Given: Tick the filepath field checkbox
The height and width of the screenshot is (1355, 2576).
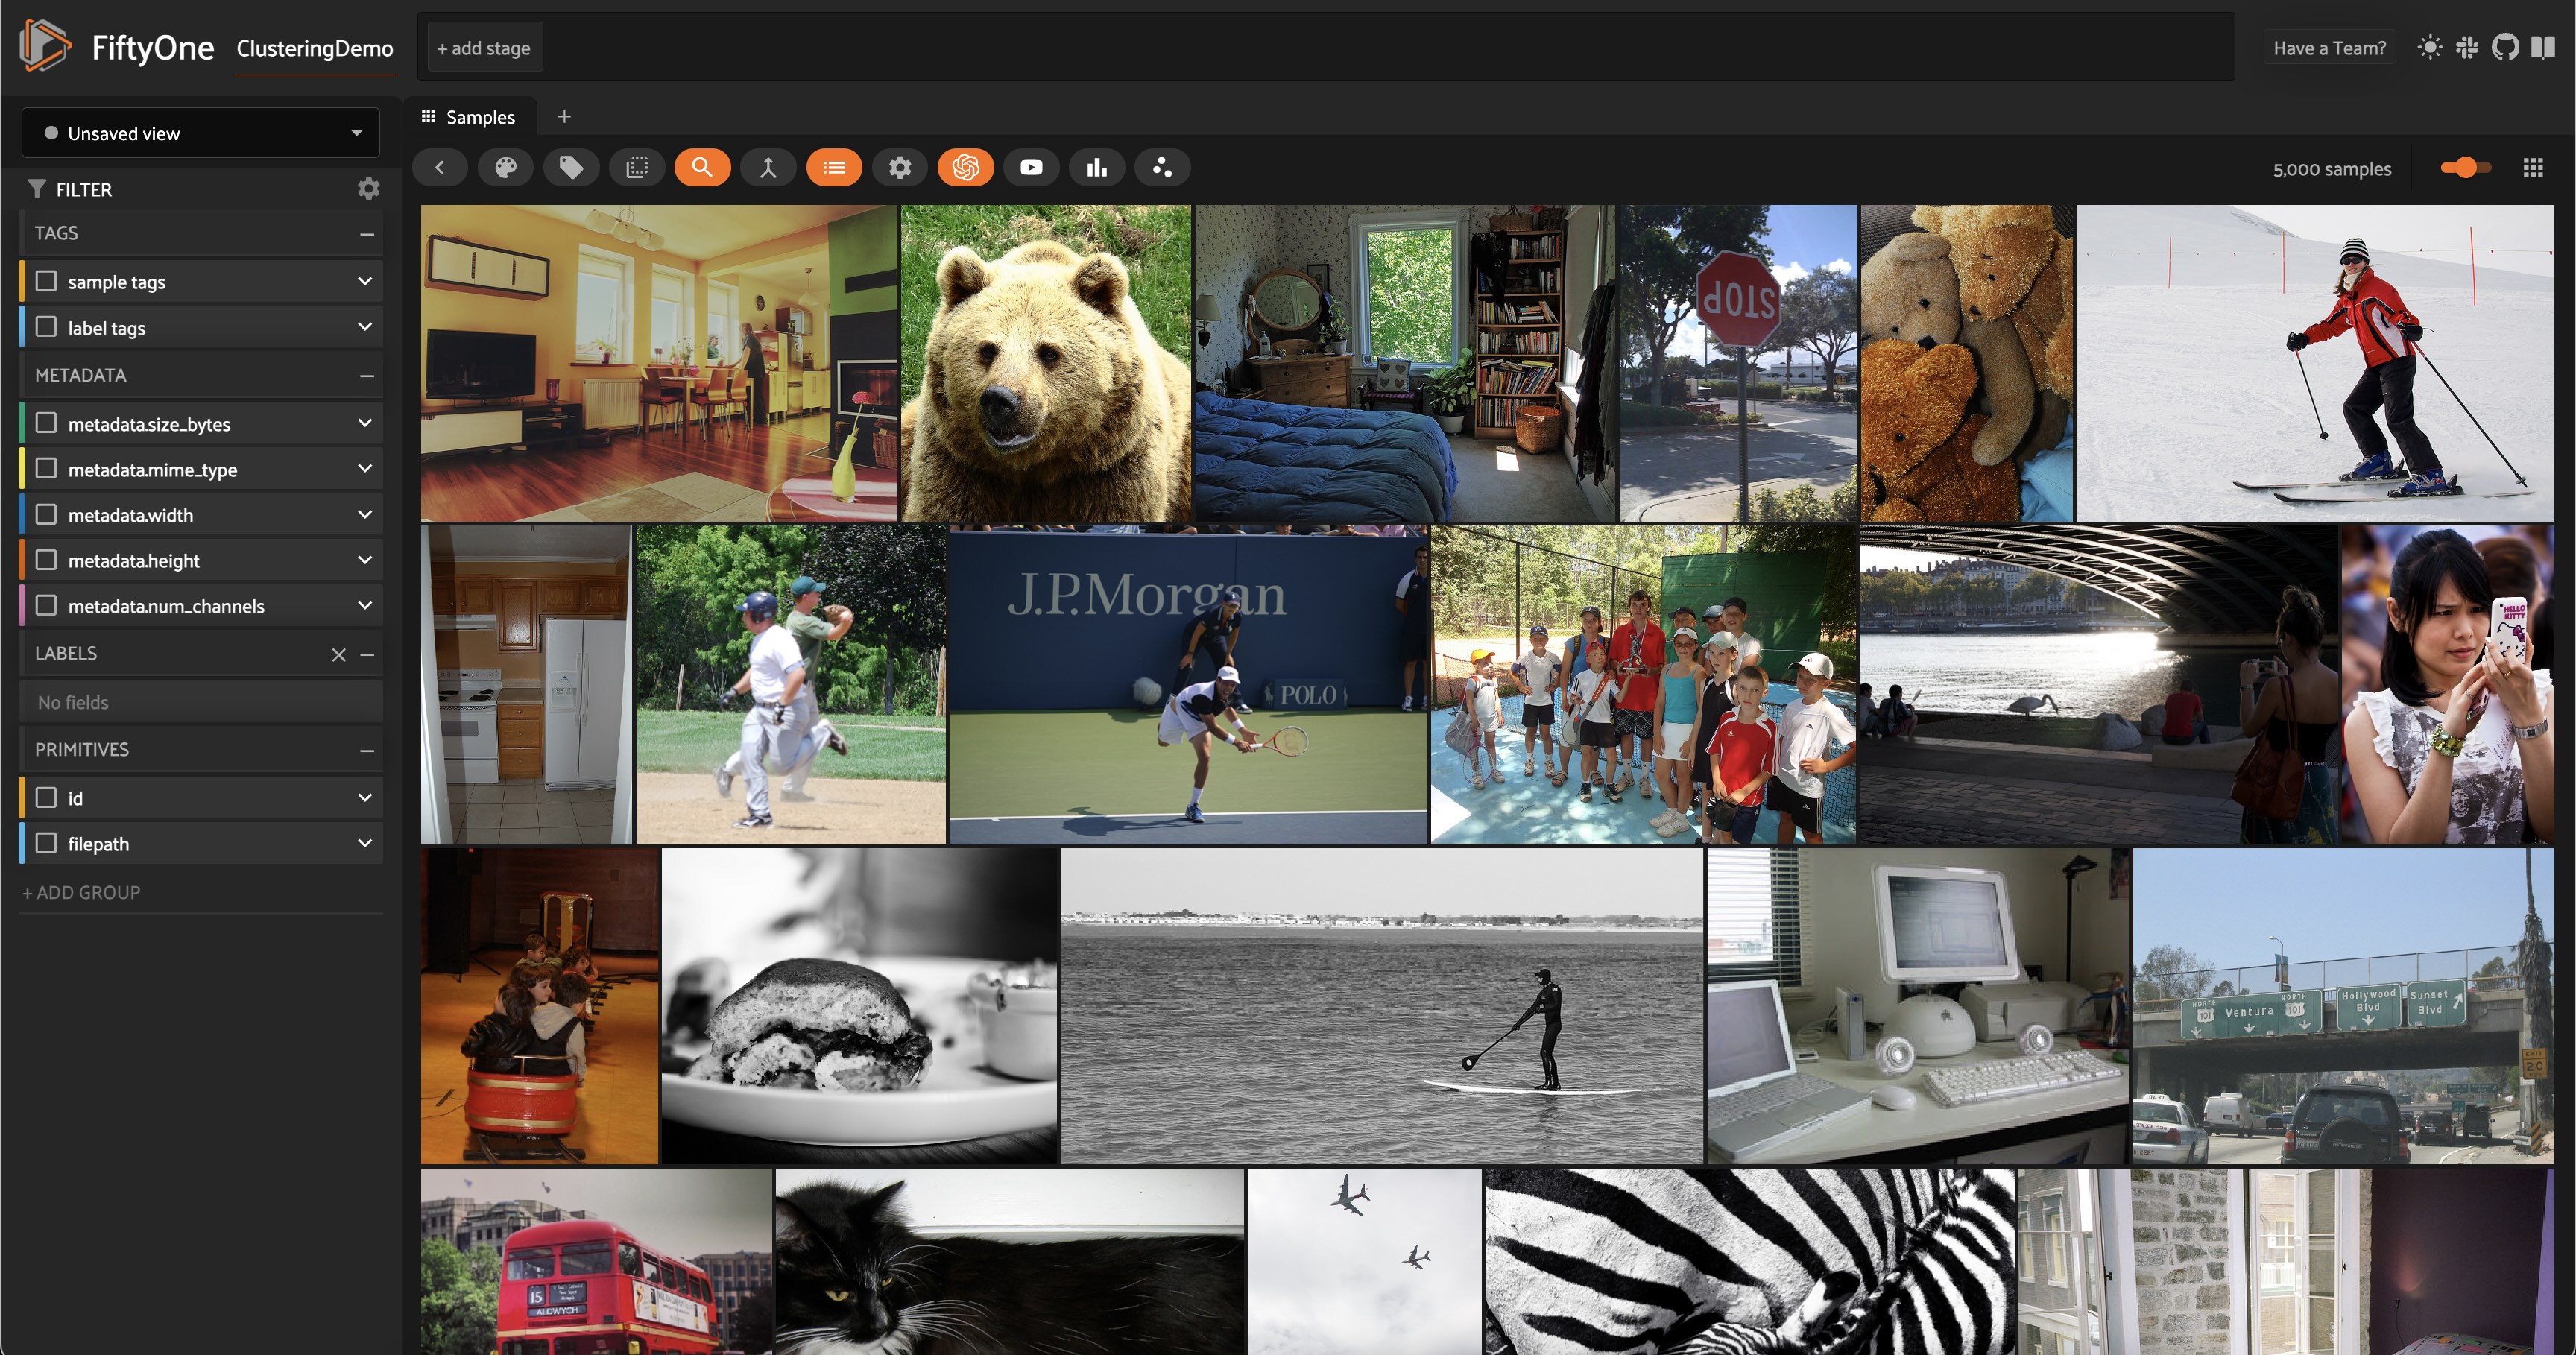Looking at the screenshot, I should pyautogui.click(x=46, y=843).
